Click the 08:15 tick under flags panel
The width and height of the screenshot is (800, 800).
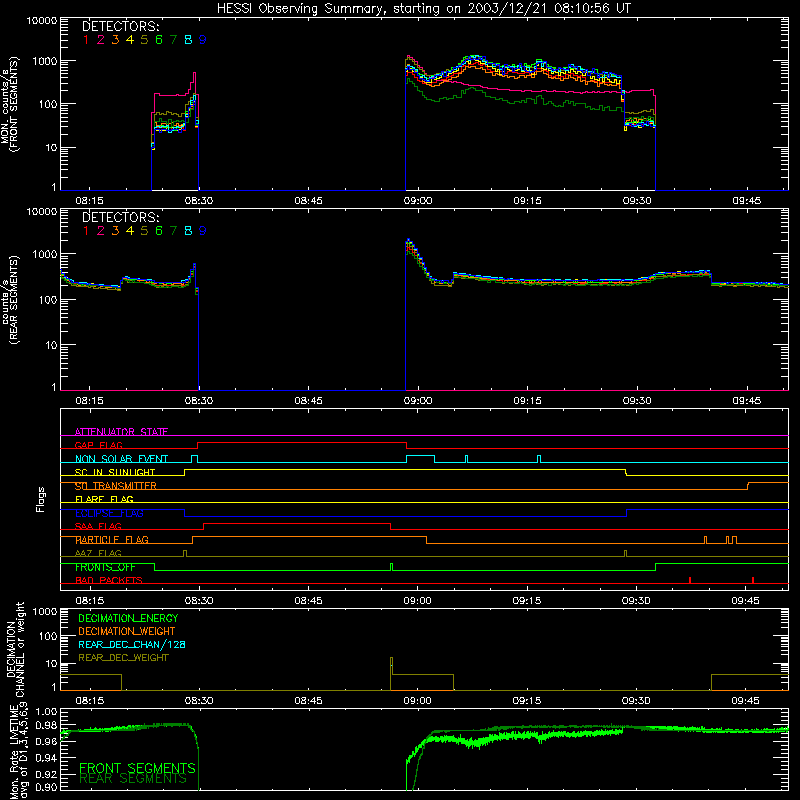[90, 601]
